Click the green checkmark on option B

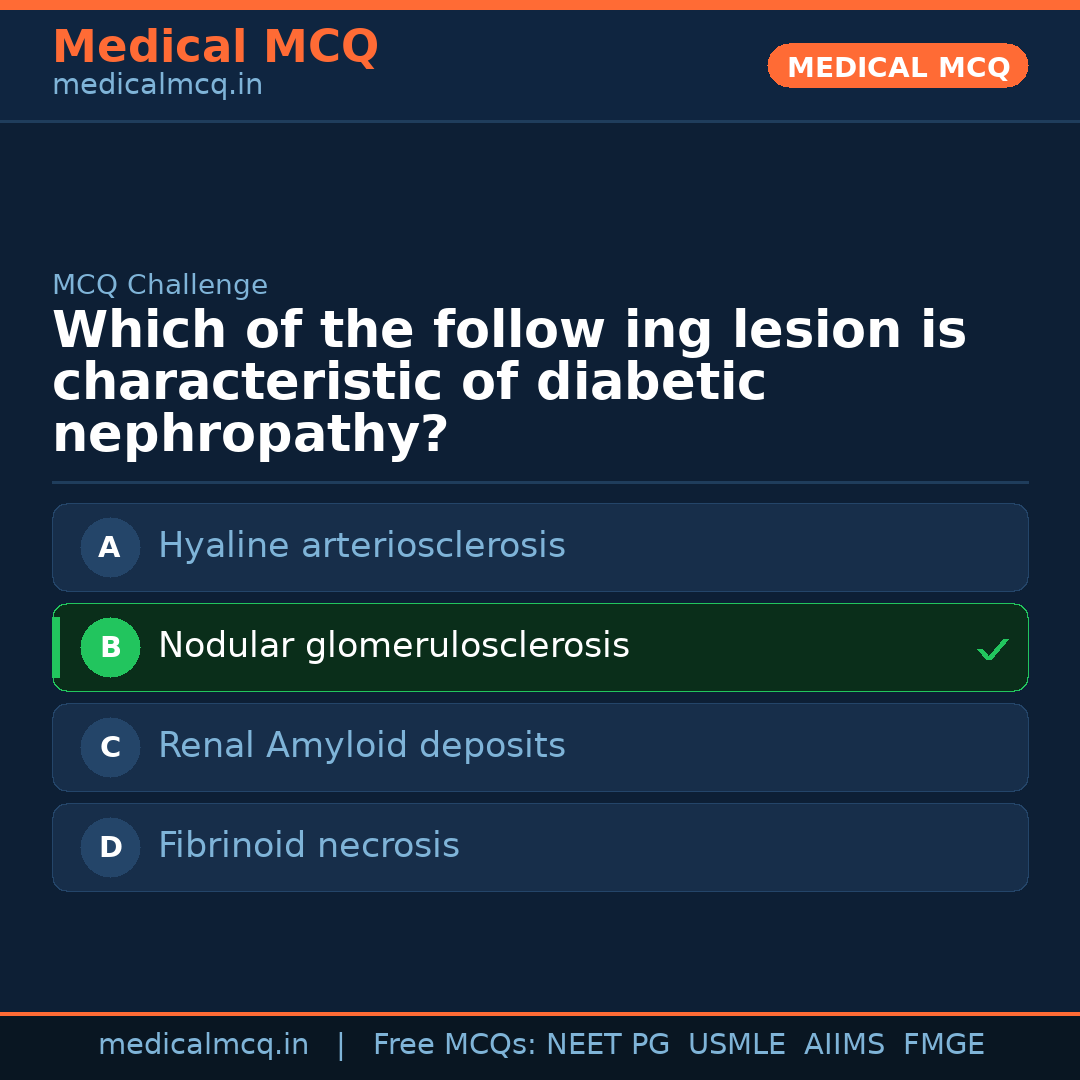(992, 650)
